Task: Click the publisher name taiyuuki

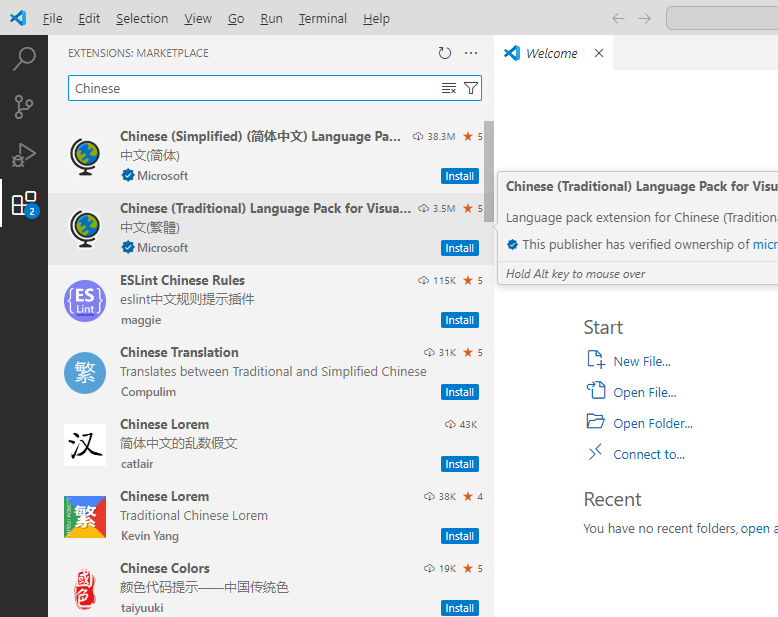Action: click(142, 608)
